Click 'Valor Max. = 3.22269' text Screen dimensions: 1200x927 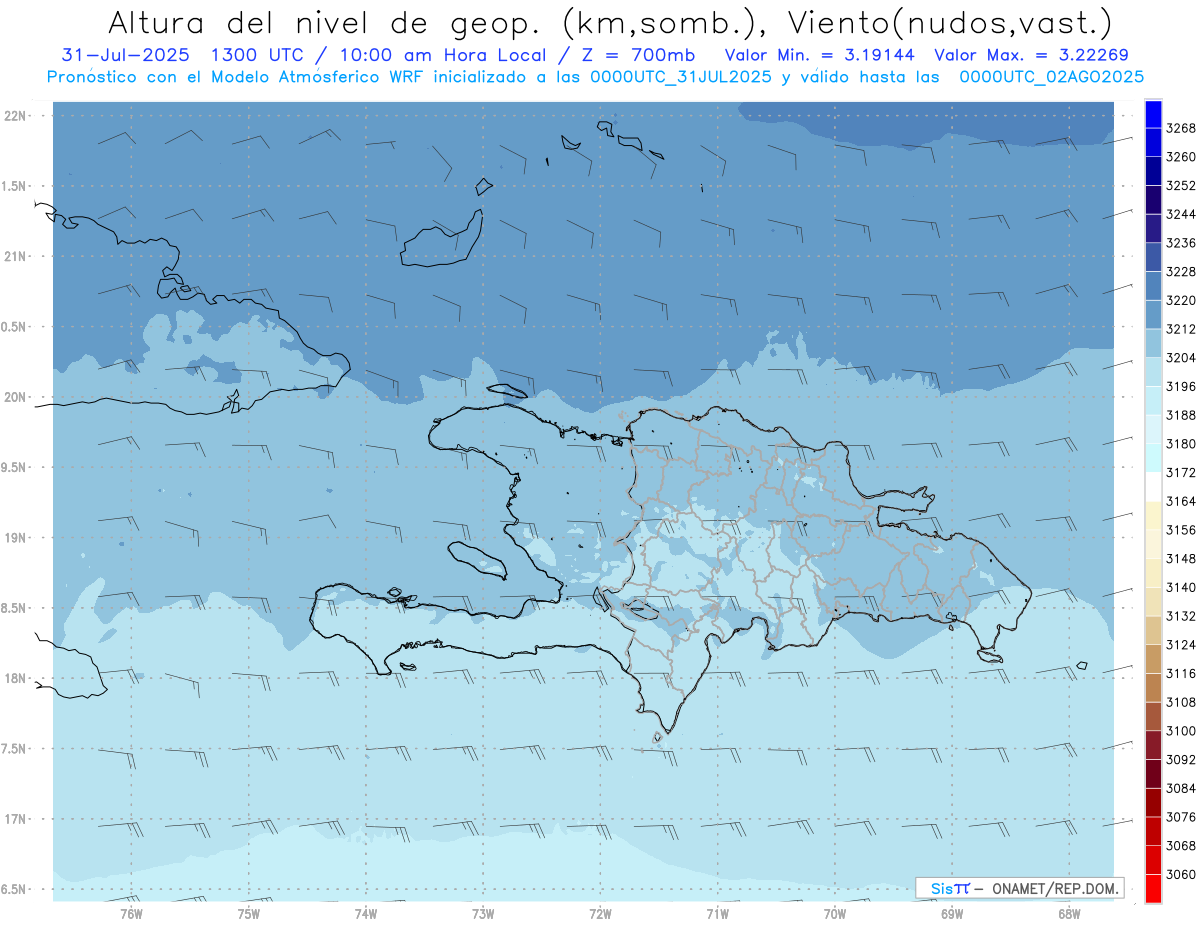tap(1031, 55)
